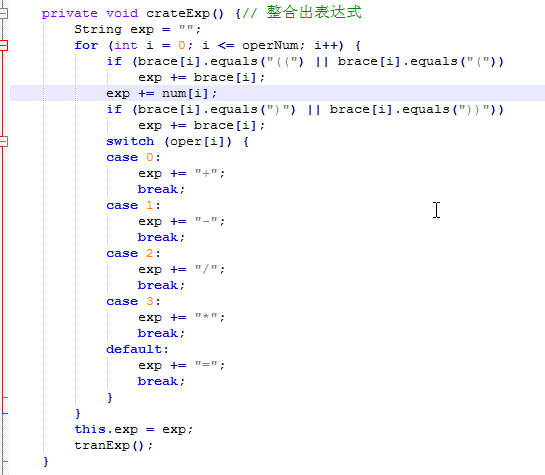Click 'exp += brace[i];' under the second if
The height and width of the screenshot is (475, 545).
[202, 125]
